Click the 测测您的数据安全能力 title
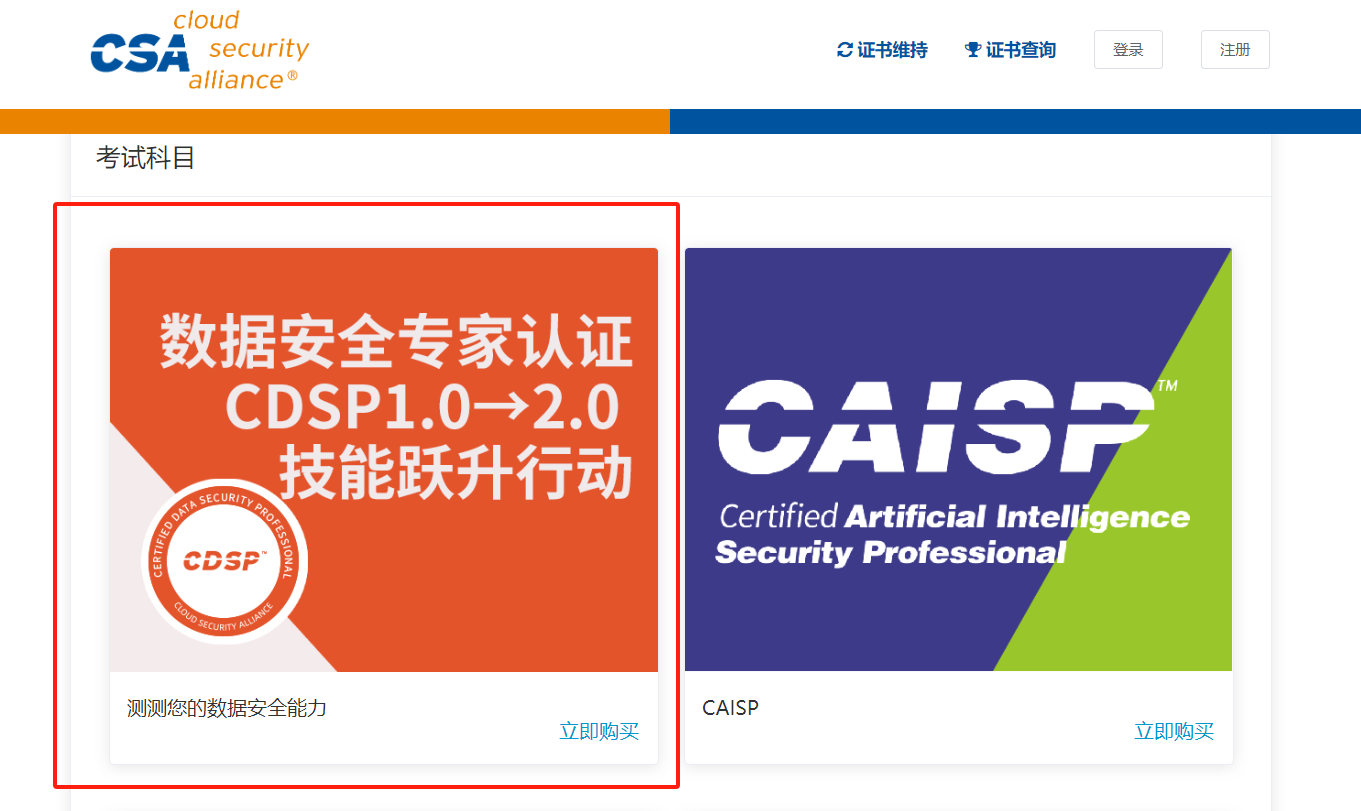The width and height of the screenshot is (1361, 811). (x=227, y=709)
